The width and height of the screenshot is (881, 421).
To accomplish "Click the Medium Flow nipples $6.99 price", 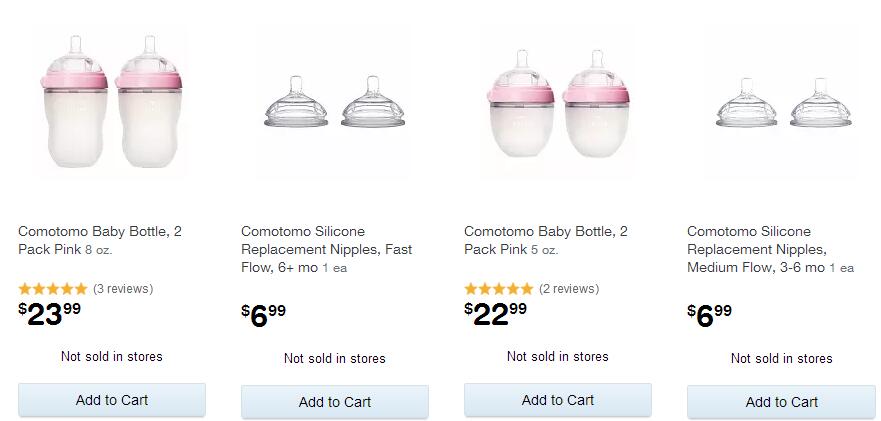I will [710, 316].
